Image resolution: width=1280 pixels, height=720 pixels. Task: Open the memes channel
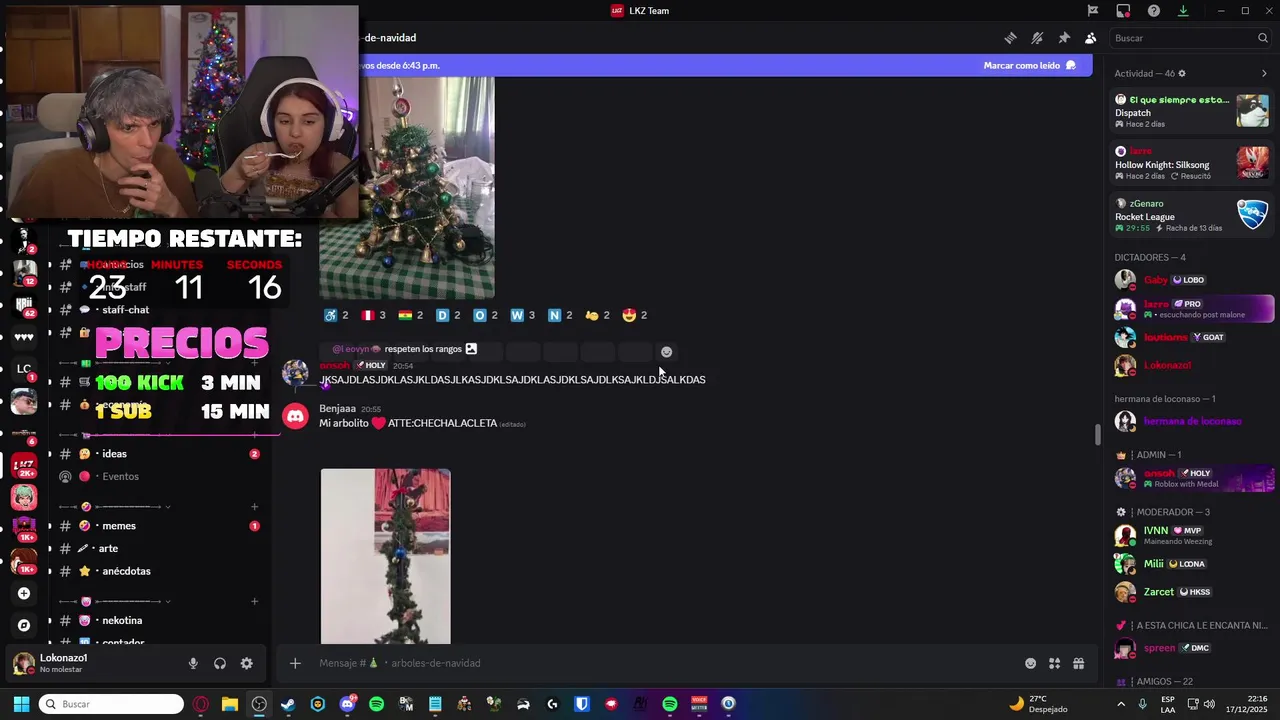pyautogui.click(x=160, y=526)
